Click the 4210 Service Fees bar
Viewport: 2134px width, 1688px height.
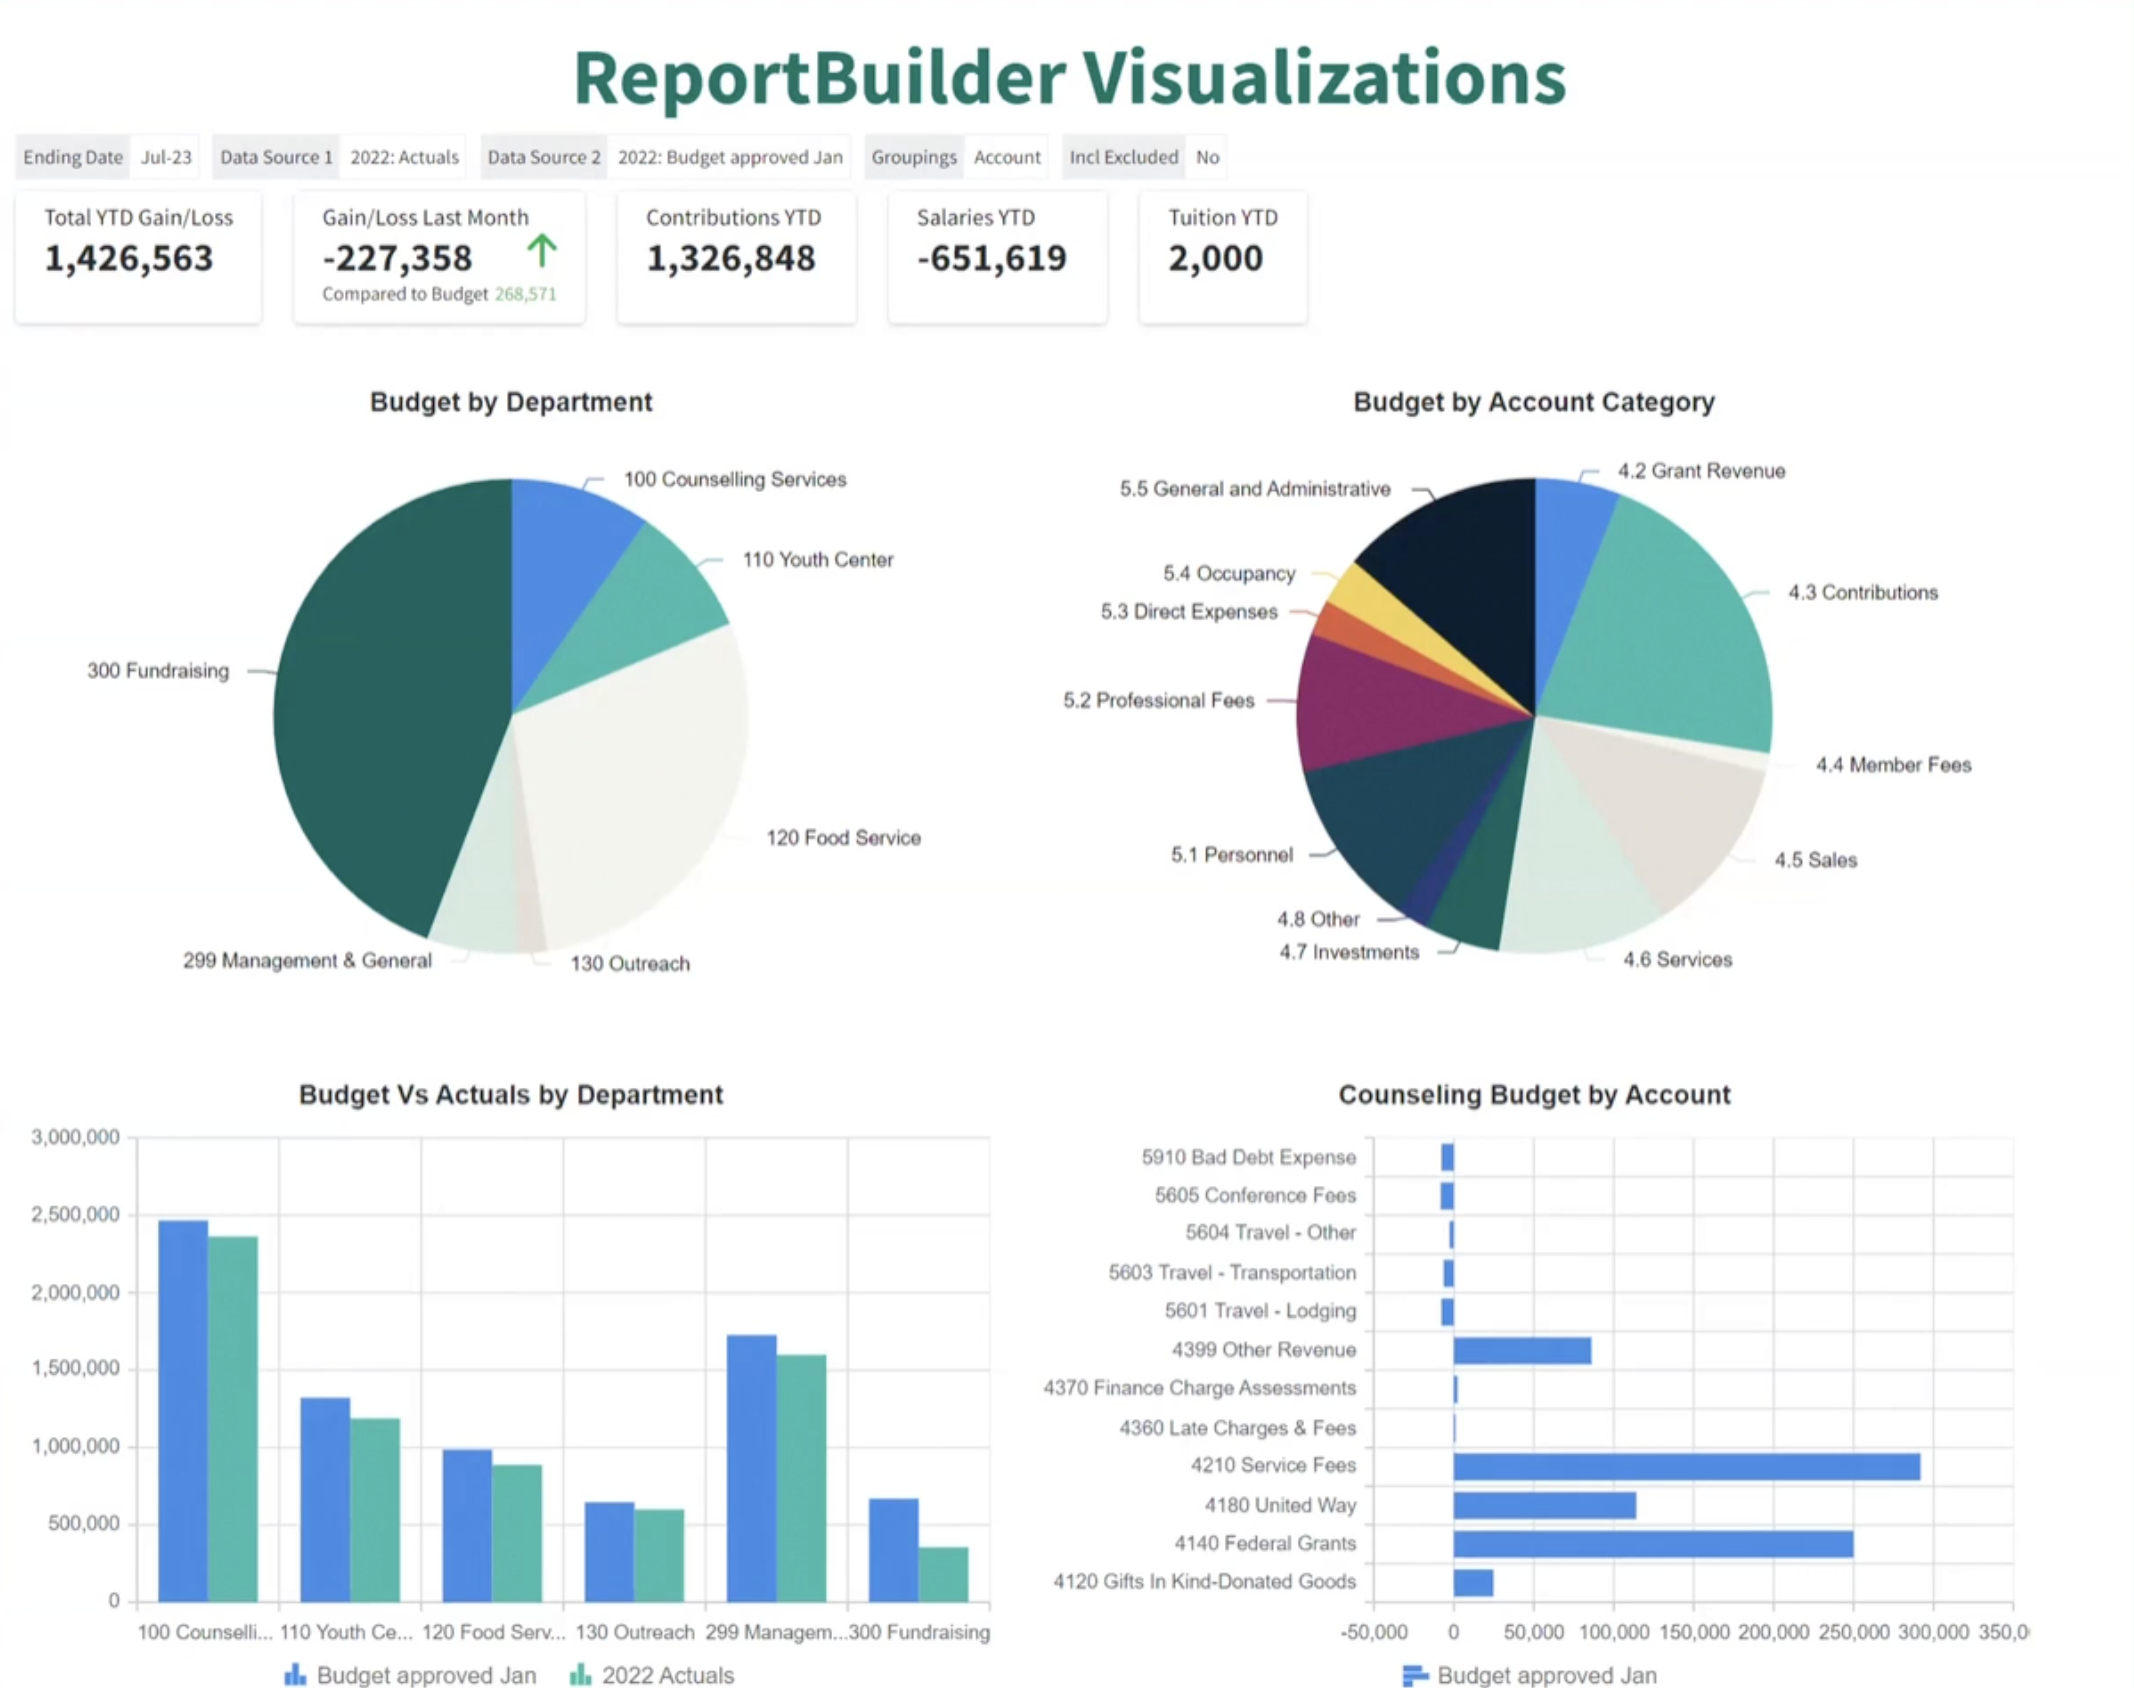[x=1687, y=1466]
